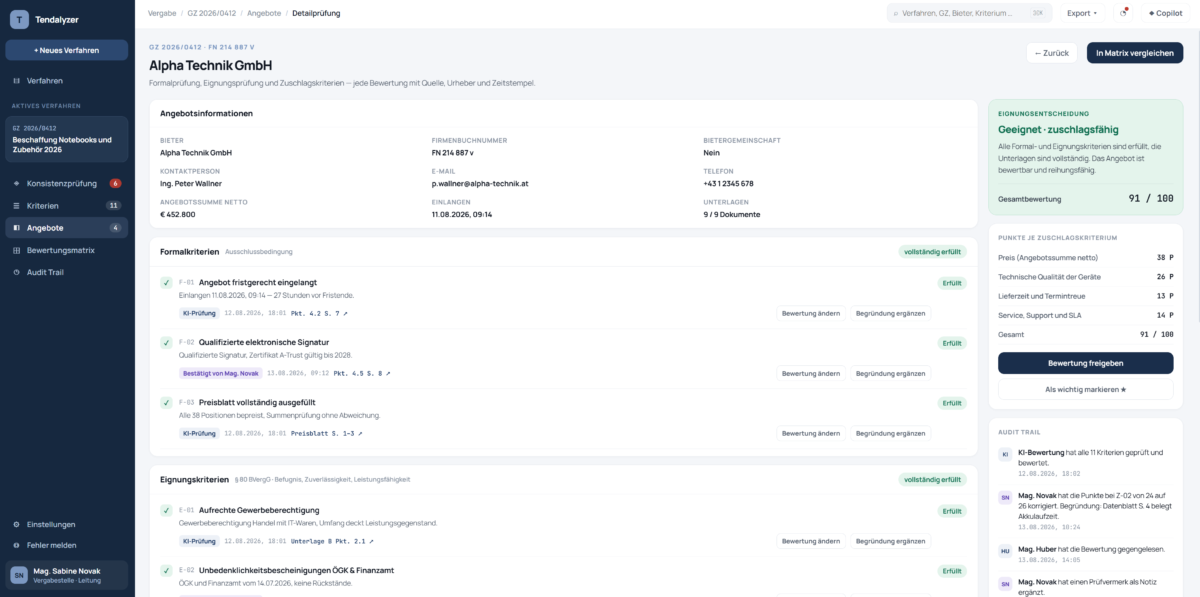
Task: Open the Copilot assistant
Action: 1164,13
